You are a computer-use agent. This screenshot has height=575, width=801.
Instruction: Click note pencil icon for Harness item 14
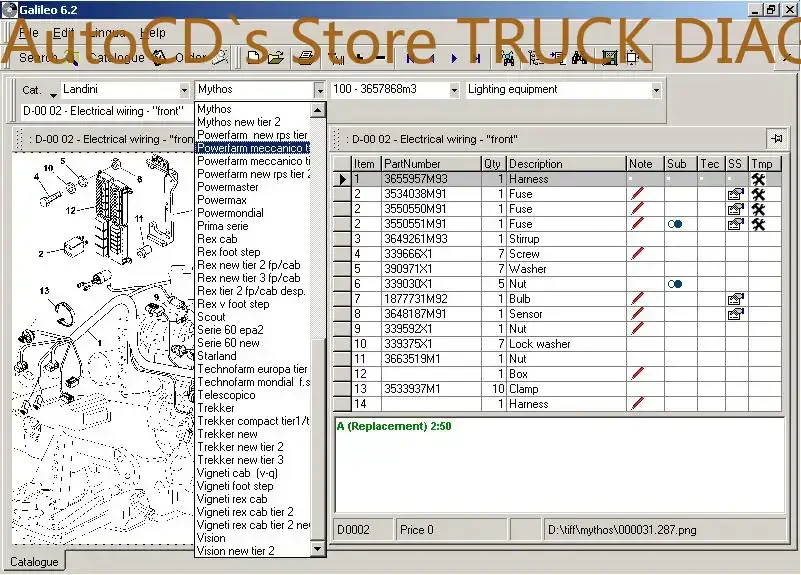click(x=637, y=404)
